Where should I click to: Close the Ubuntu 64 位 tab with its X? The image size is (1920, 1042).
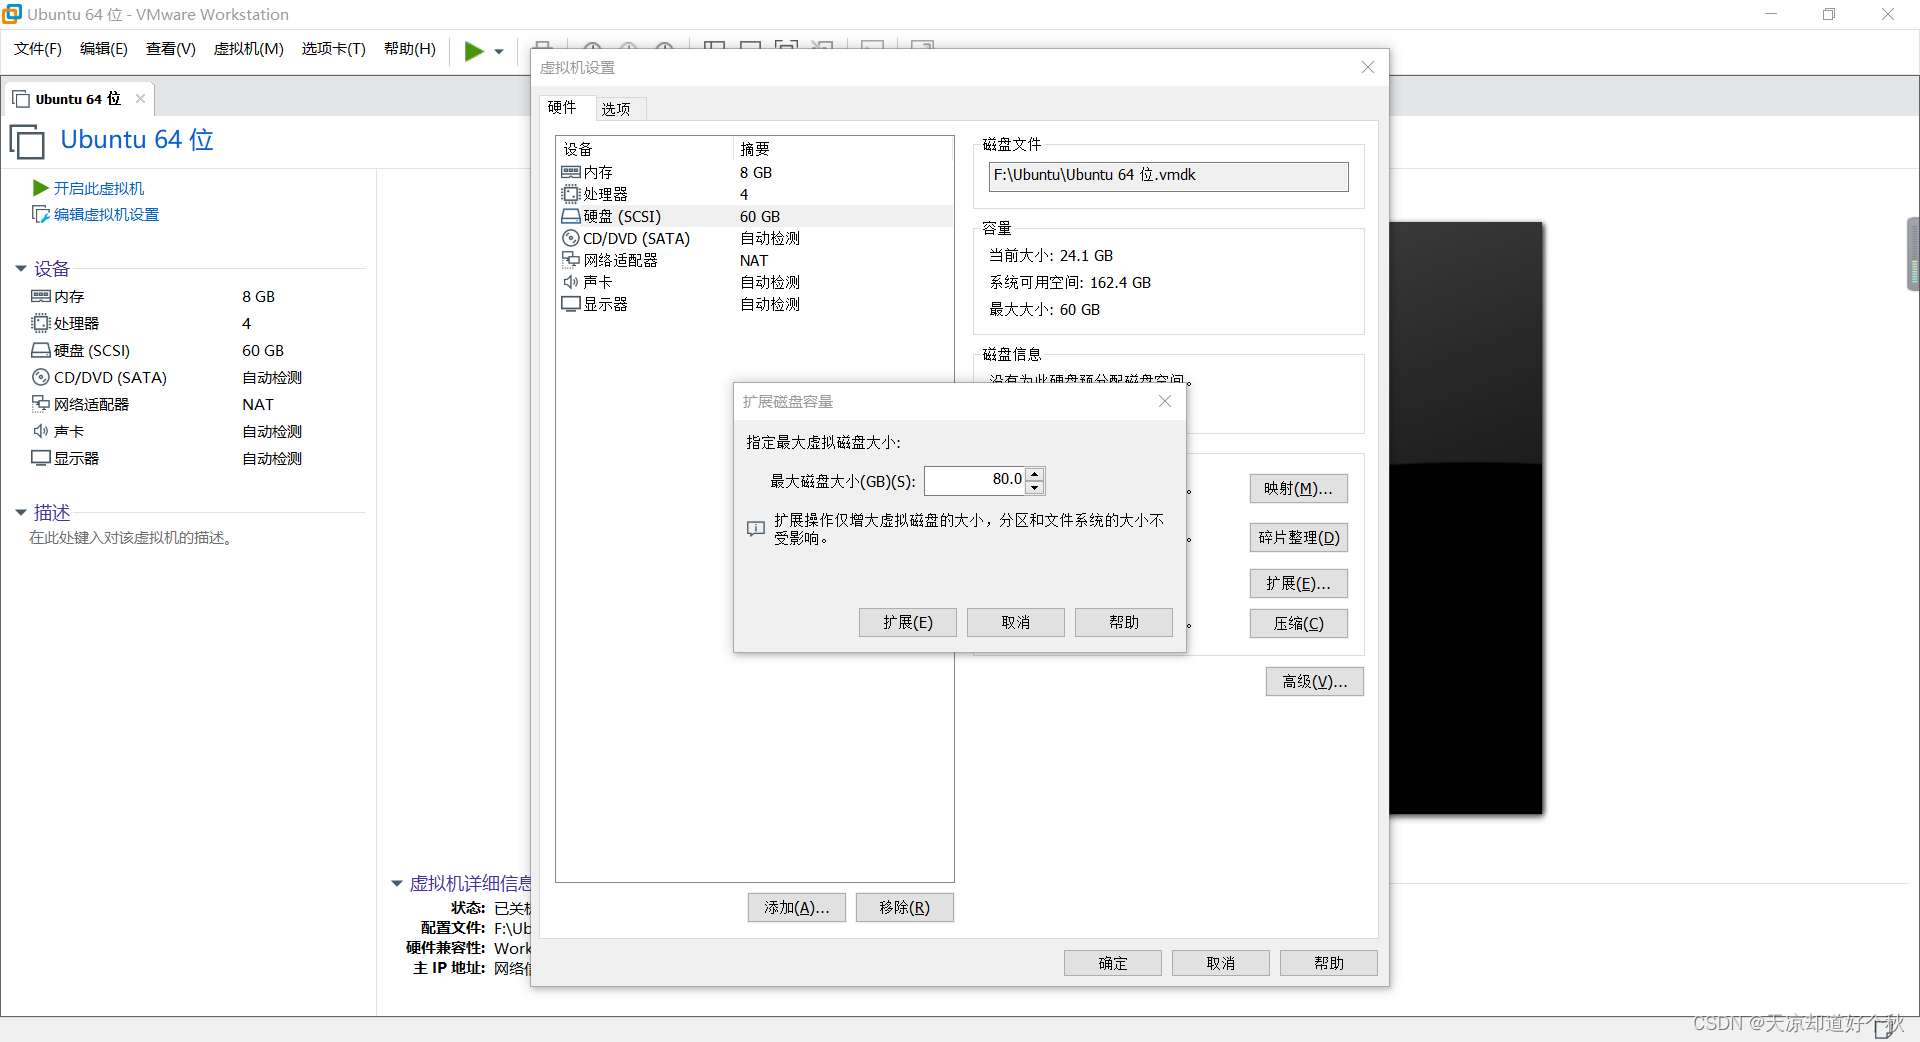click(140, 98)
